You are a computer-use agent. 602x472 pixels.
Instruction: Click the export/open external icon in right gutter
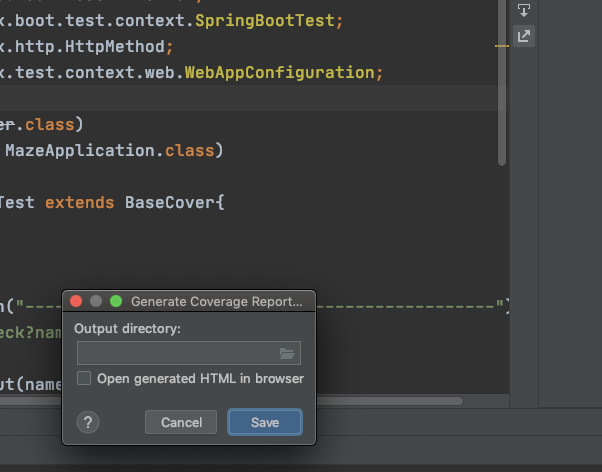(524, 36)
